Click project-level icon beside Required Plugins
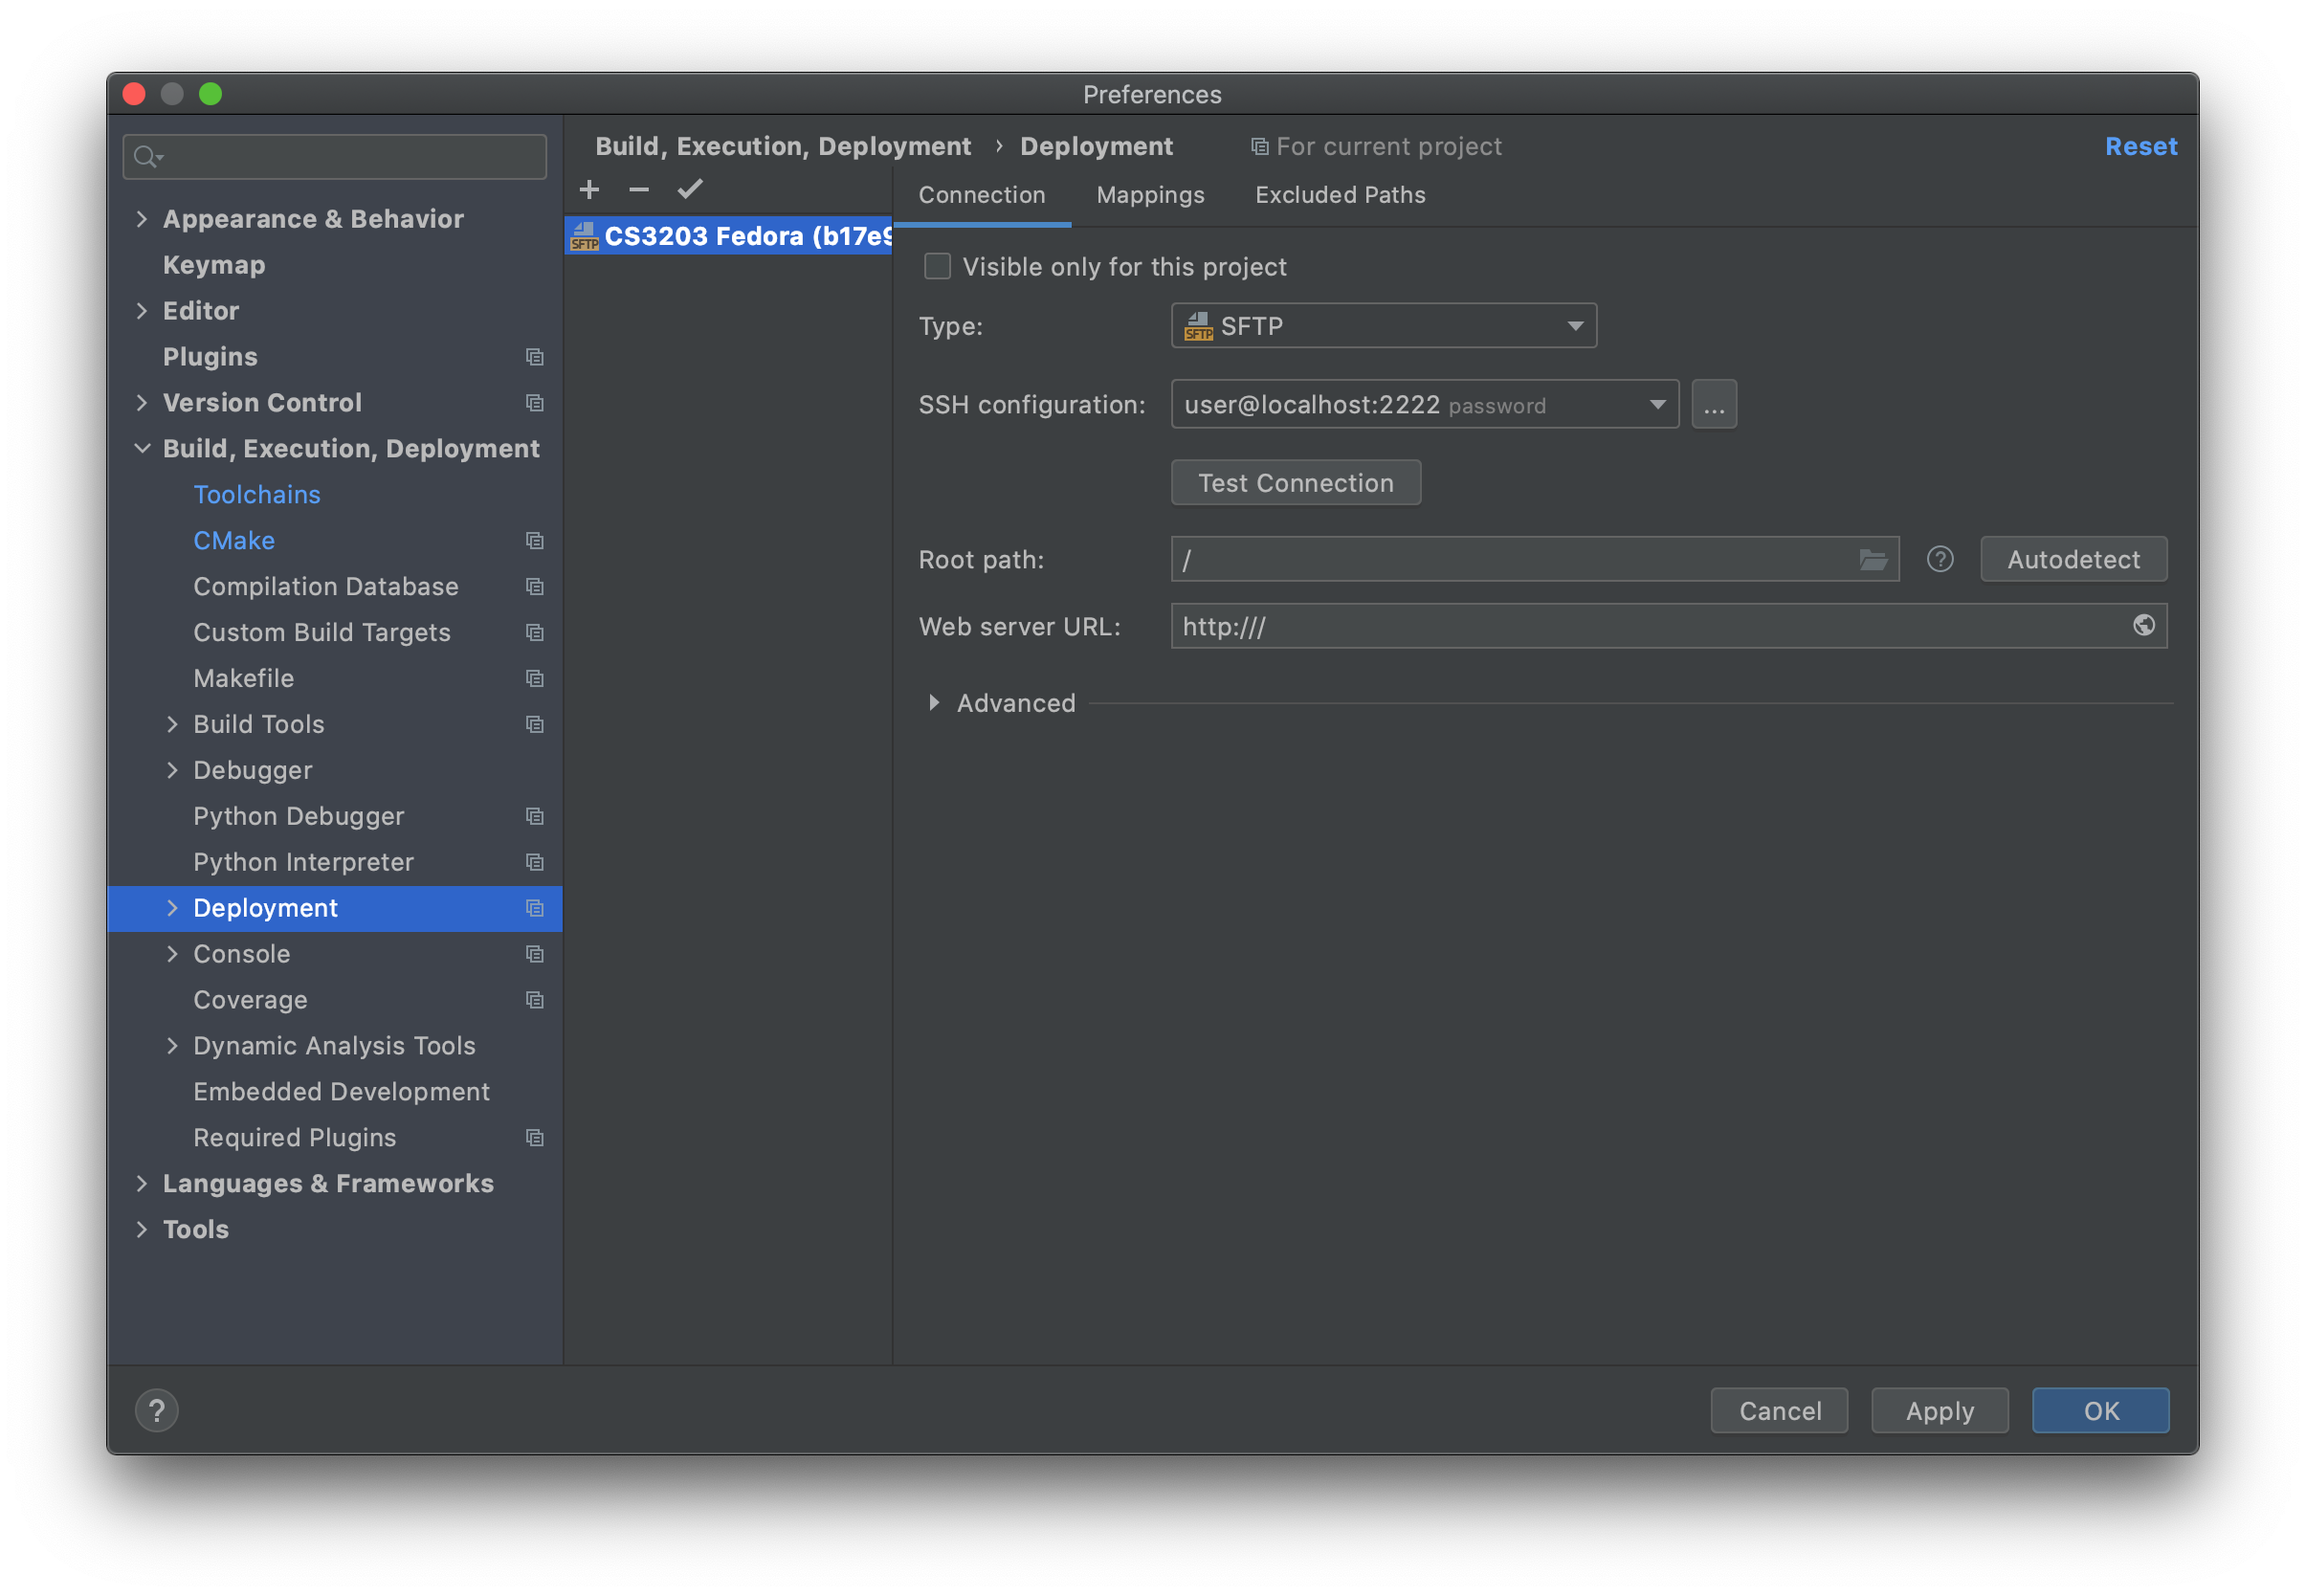This screenshot has height=1596, width=2306. pyautogui.click(x=535, y=1138)
